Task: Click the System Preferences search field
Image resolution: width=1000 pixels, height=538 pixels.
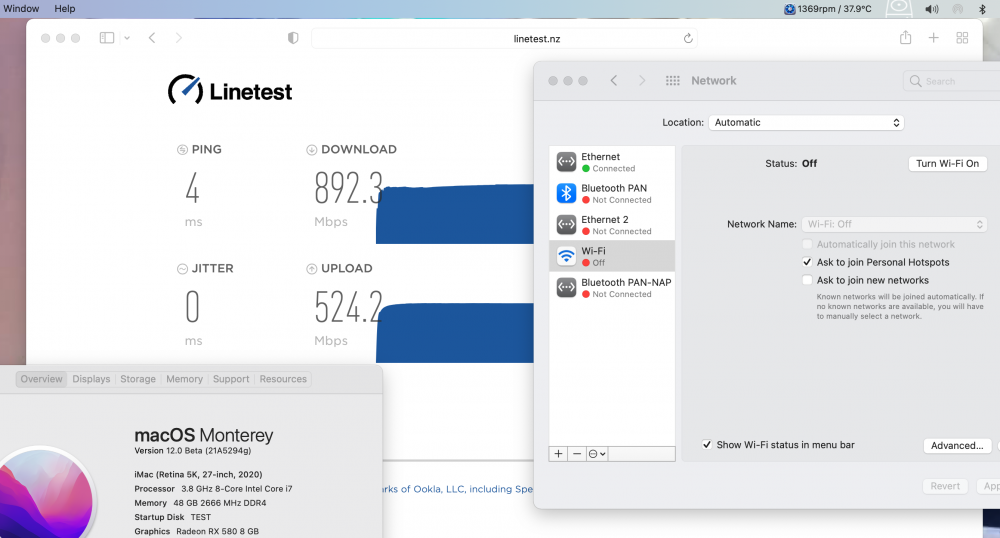Action: (x=952, y=81)
